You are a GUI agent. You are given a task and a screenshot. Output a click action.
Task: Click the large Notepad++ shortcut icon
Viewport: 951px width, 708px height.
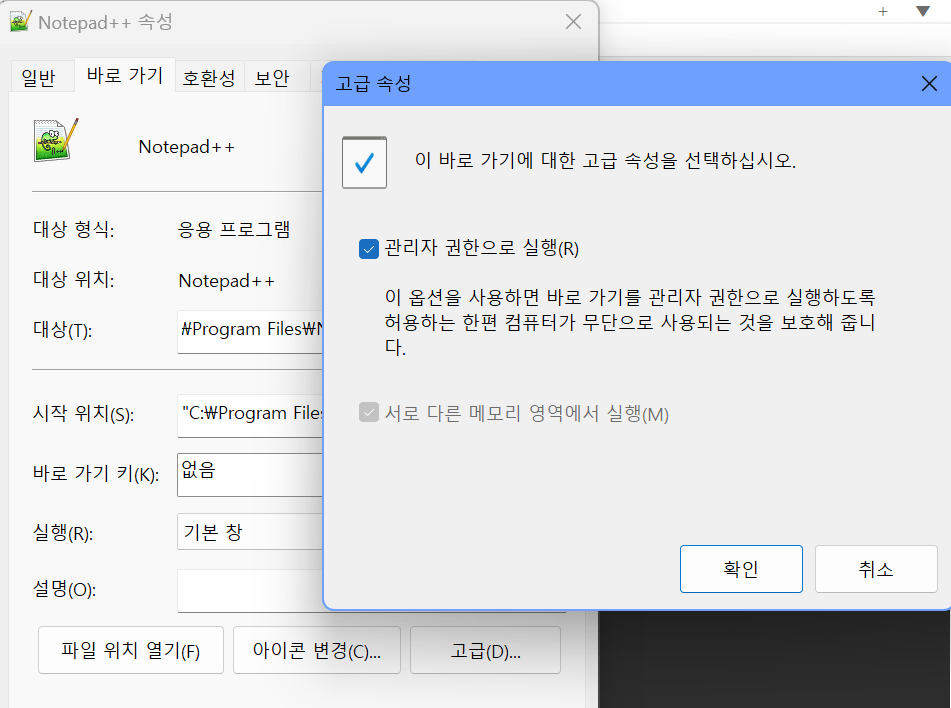(56, 140)
